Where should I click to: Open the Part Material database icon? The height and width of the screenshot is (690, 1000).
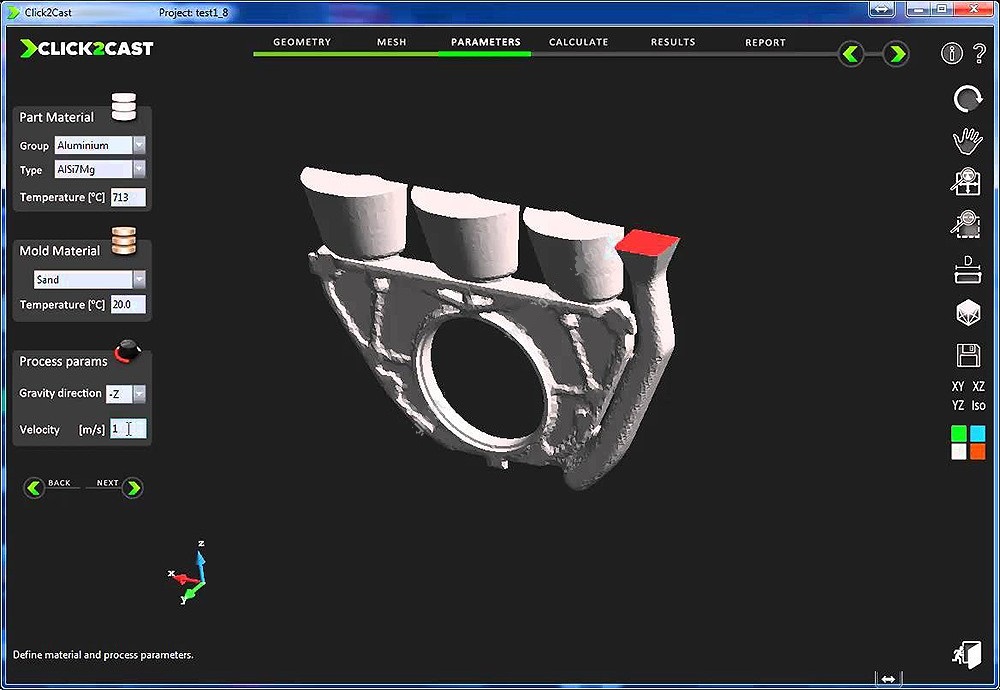[124, 105]
